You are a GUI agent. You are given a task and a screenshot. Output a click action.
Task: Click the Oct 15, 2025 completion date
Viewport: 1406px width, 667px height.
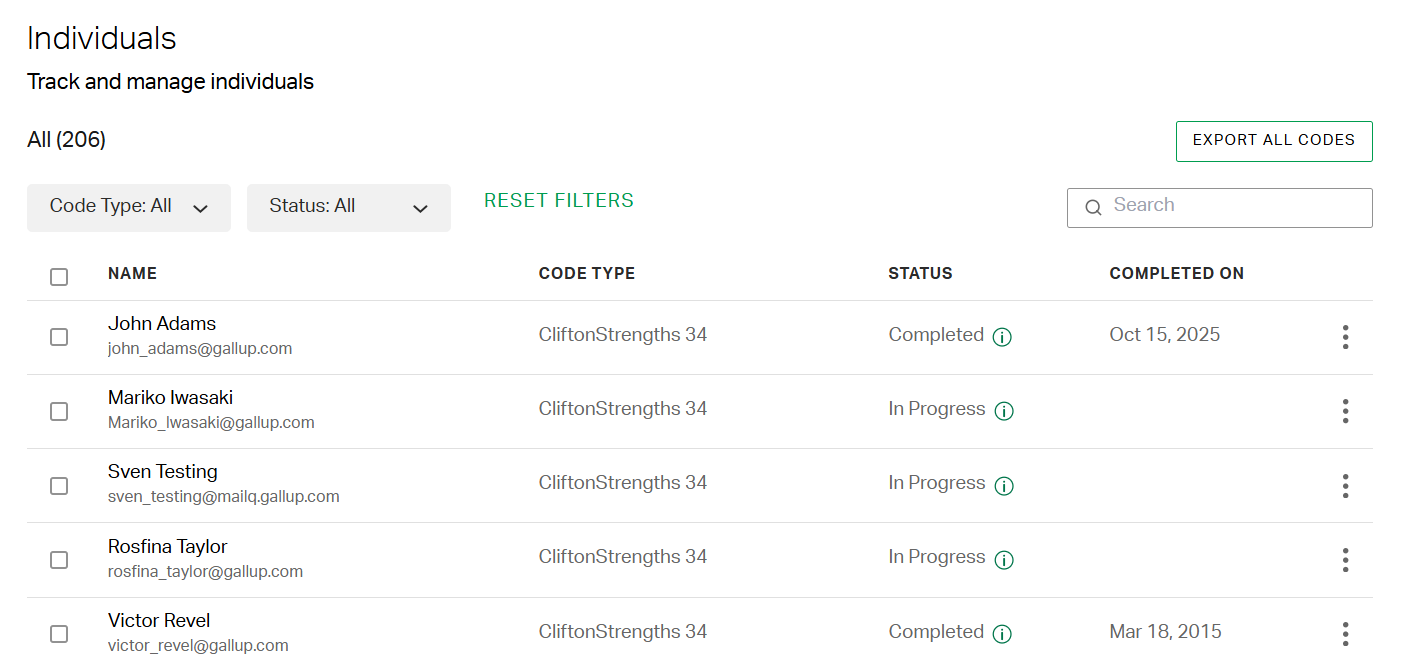click(1165, 335)
